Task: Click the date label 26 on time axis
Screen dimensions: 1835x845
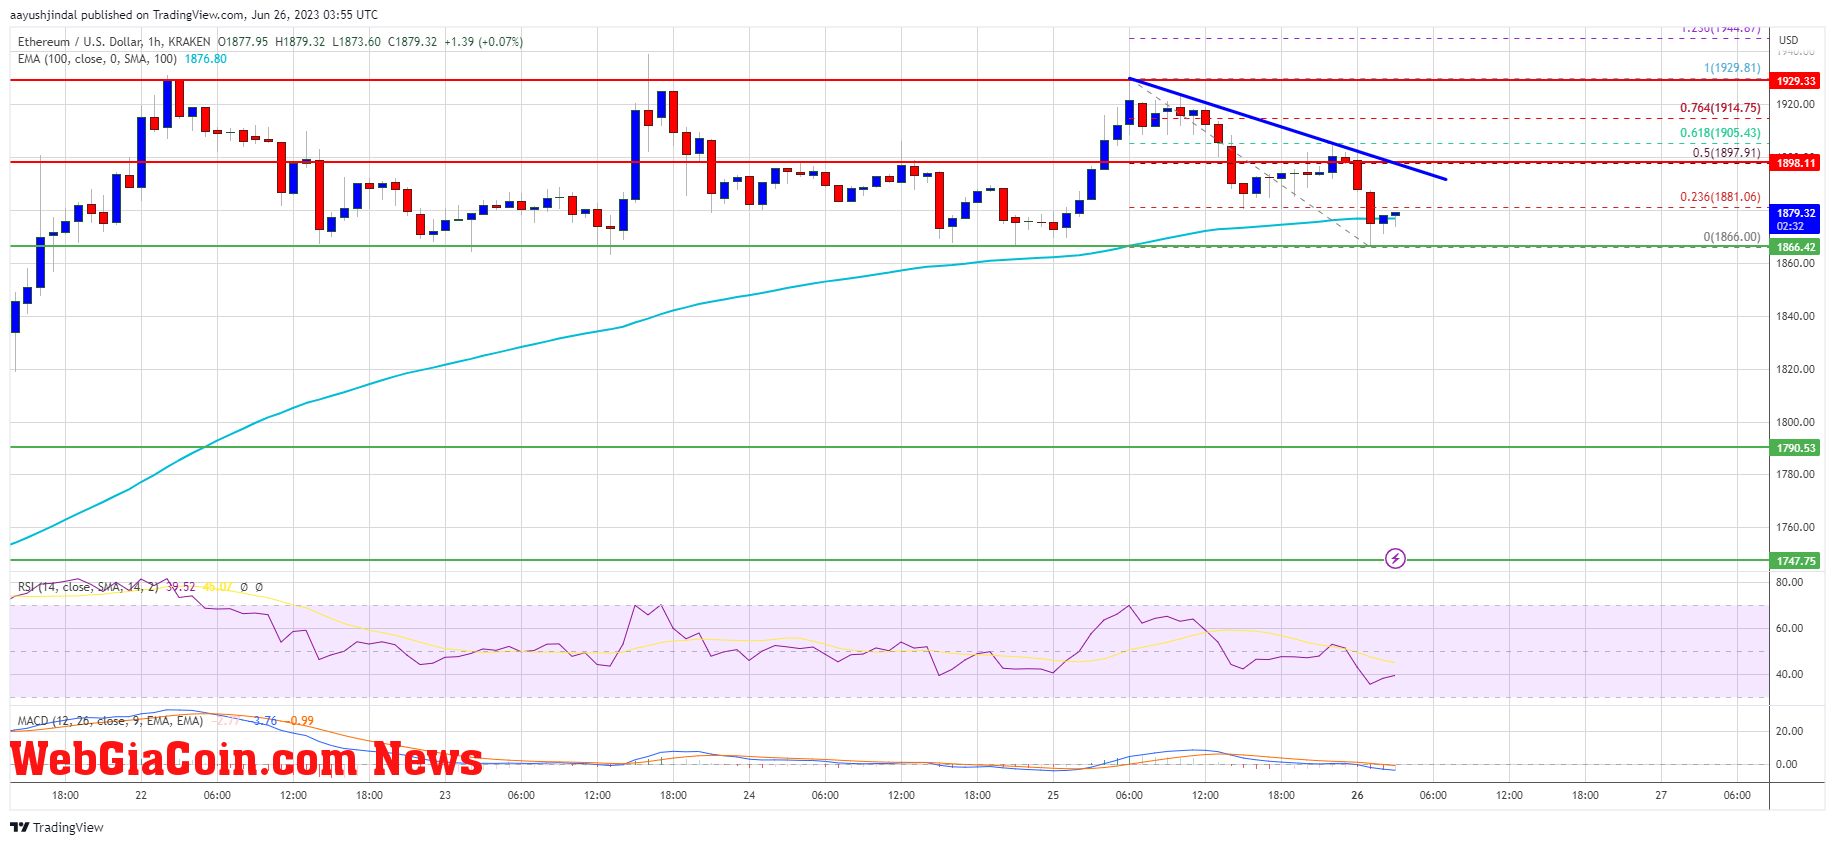Action: 1357,795
